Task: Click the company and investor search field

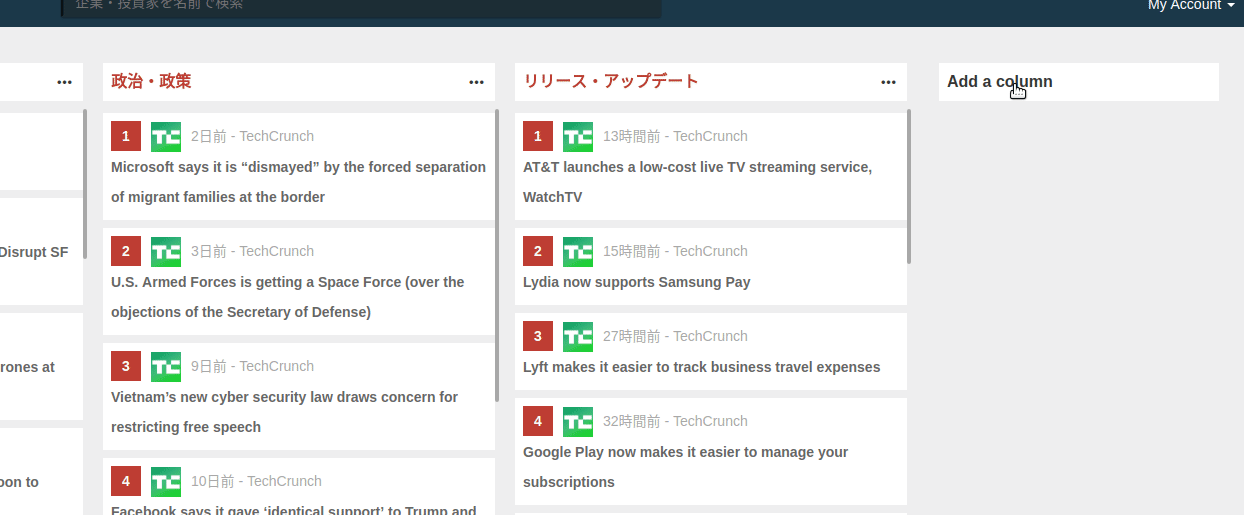Action: tap(361, 8)
